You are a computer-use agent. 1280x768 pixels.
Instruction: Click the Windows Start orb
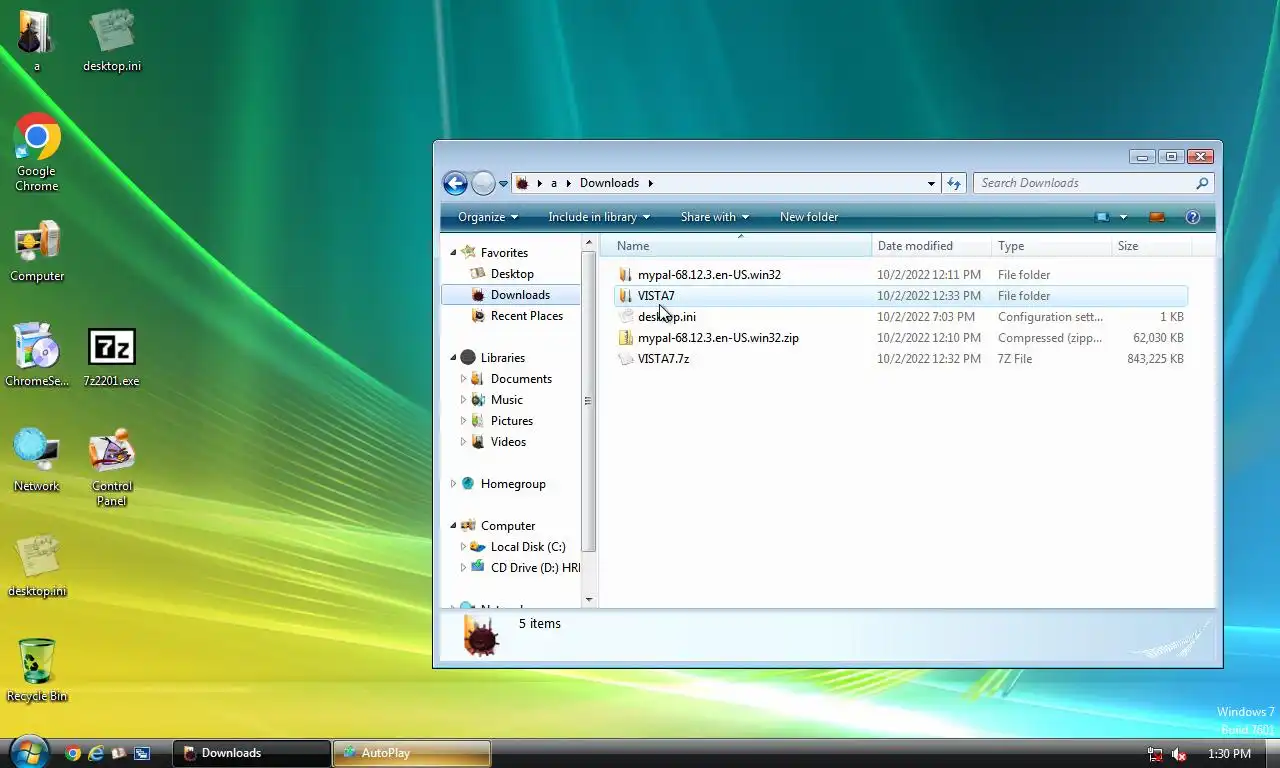(28, 751)
